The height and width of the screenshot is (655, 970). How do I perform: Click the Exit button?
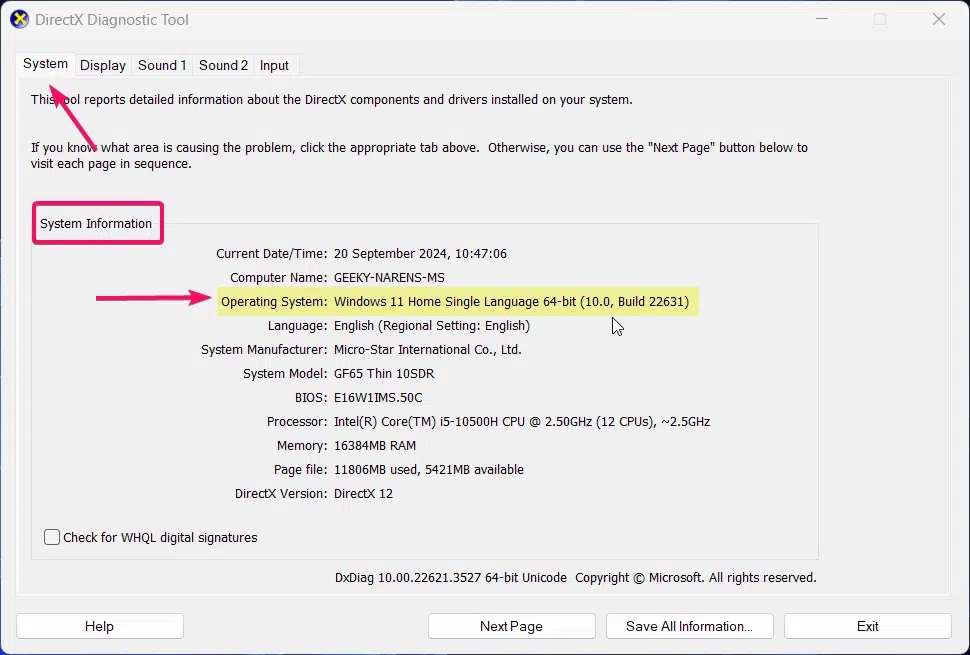point(867,626)
